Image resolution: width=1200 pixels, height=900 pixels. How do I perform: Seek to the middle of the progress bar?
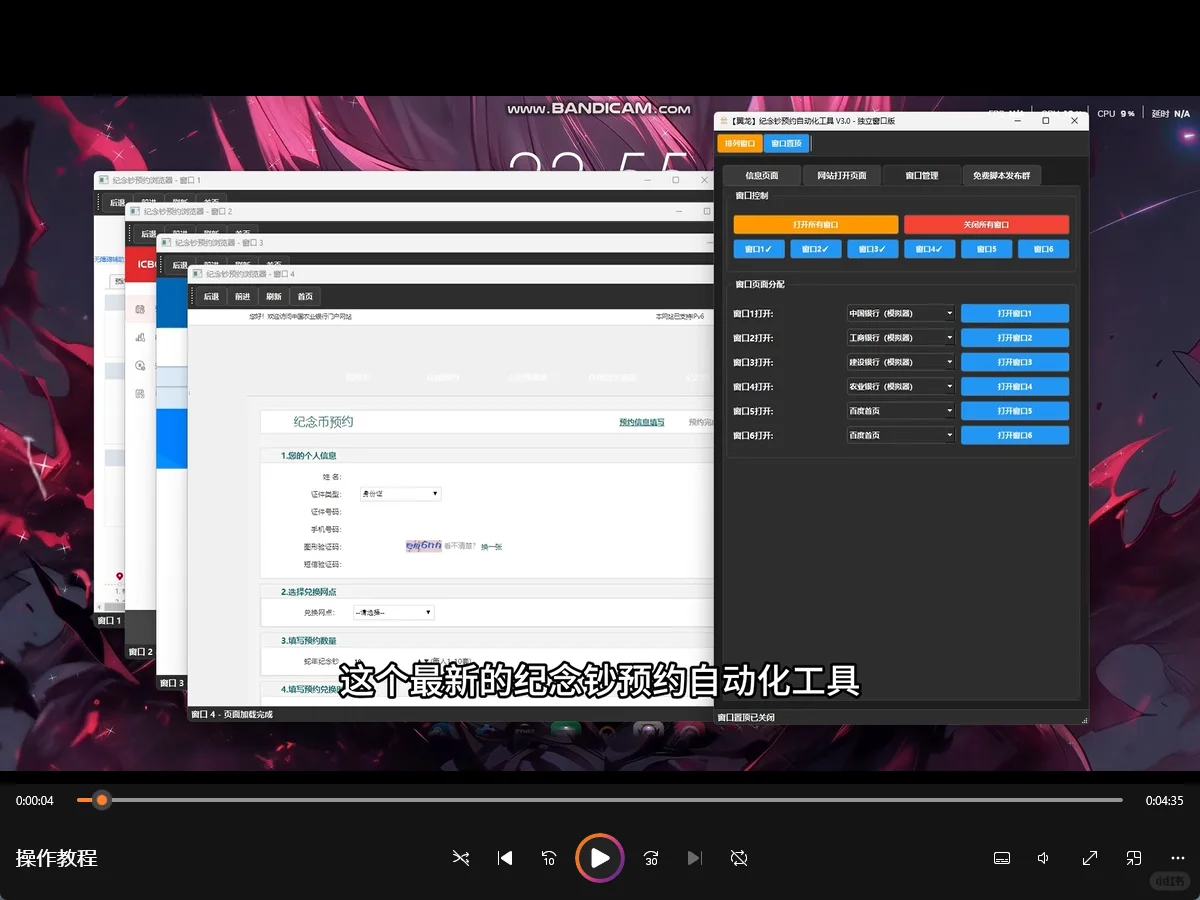pos(600,800)
